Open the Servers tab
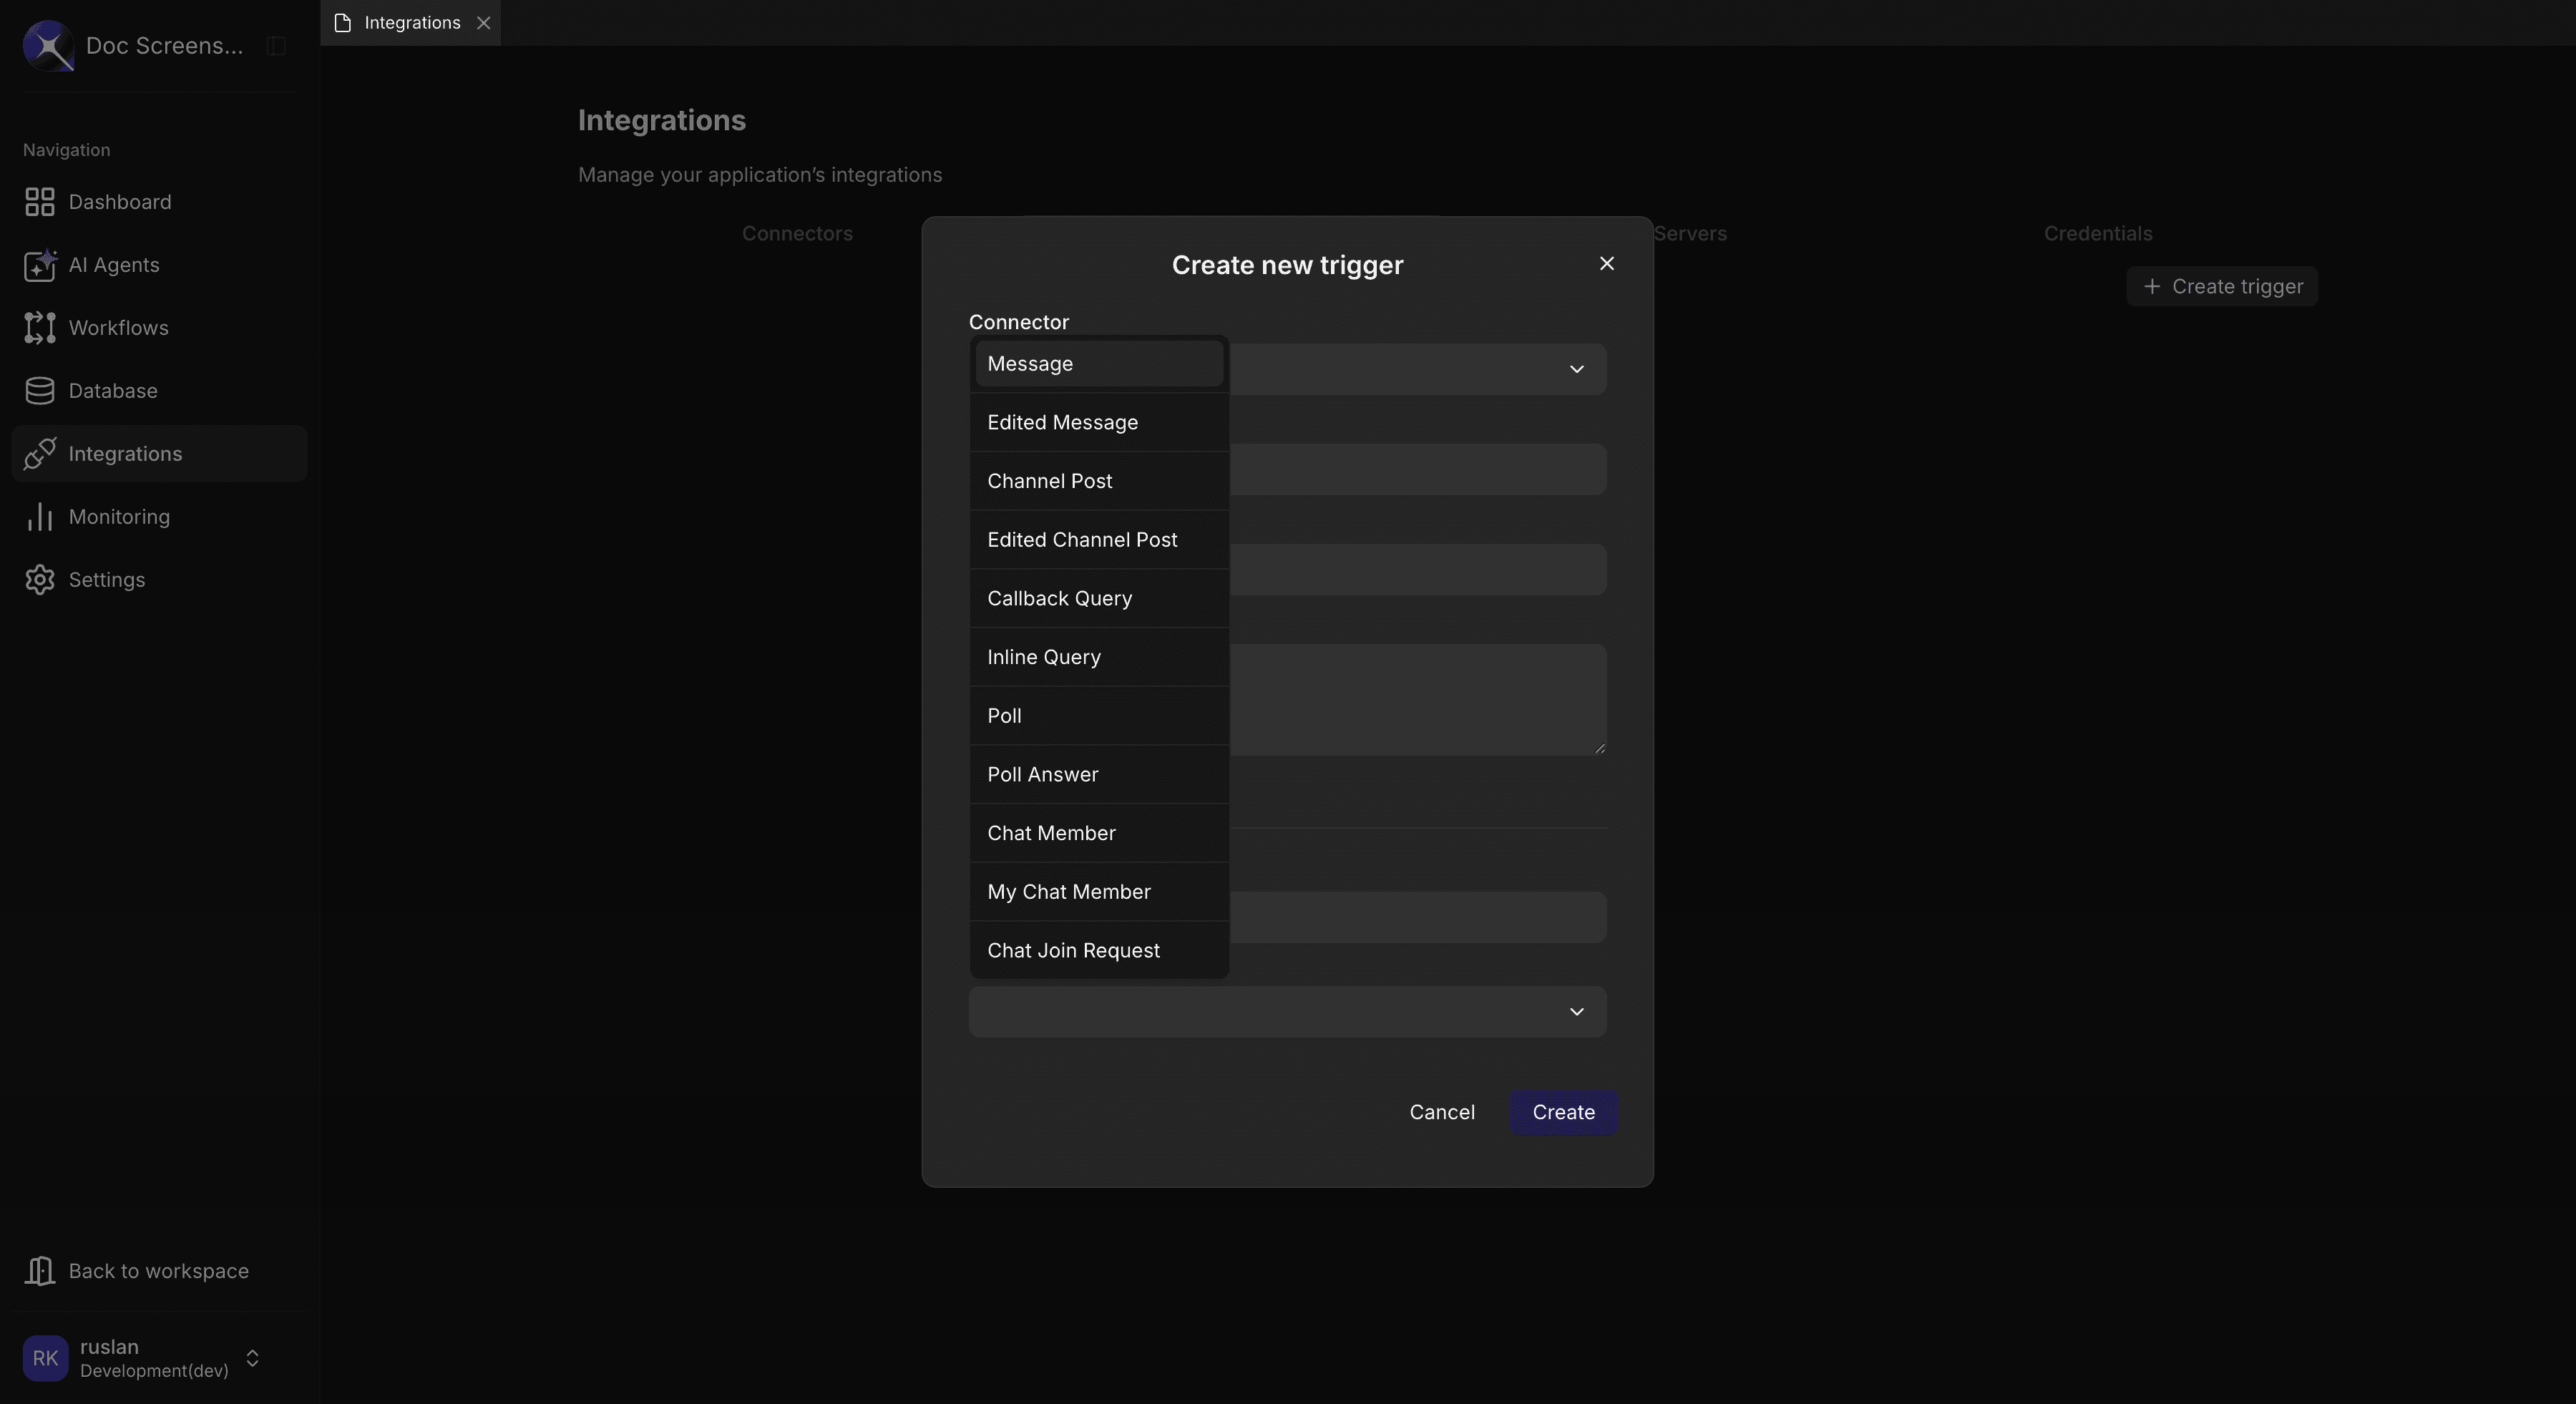The width and height of the screenshot is (2576, 1404). (1690, 233)
